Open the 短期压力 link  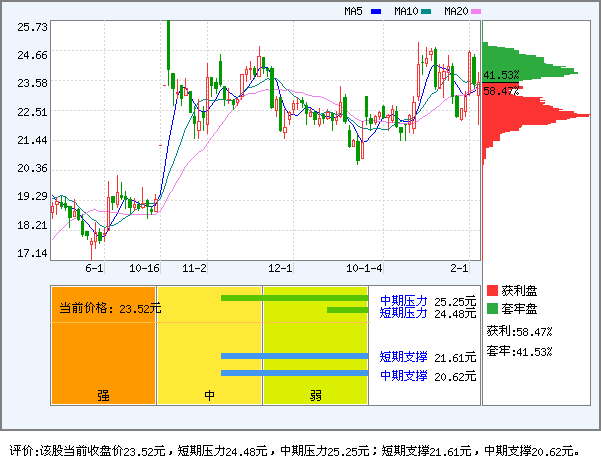(403, 313)
